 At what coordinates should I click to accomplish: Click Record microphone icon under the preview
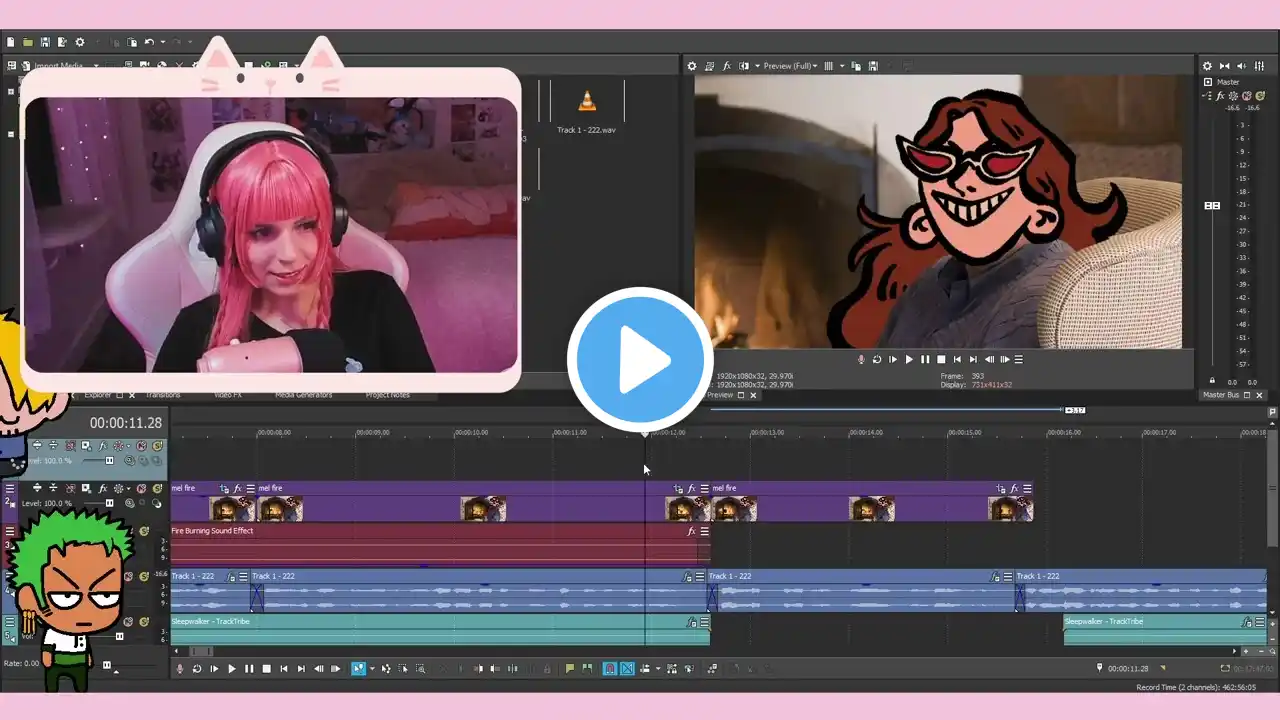[861, 359]
